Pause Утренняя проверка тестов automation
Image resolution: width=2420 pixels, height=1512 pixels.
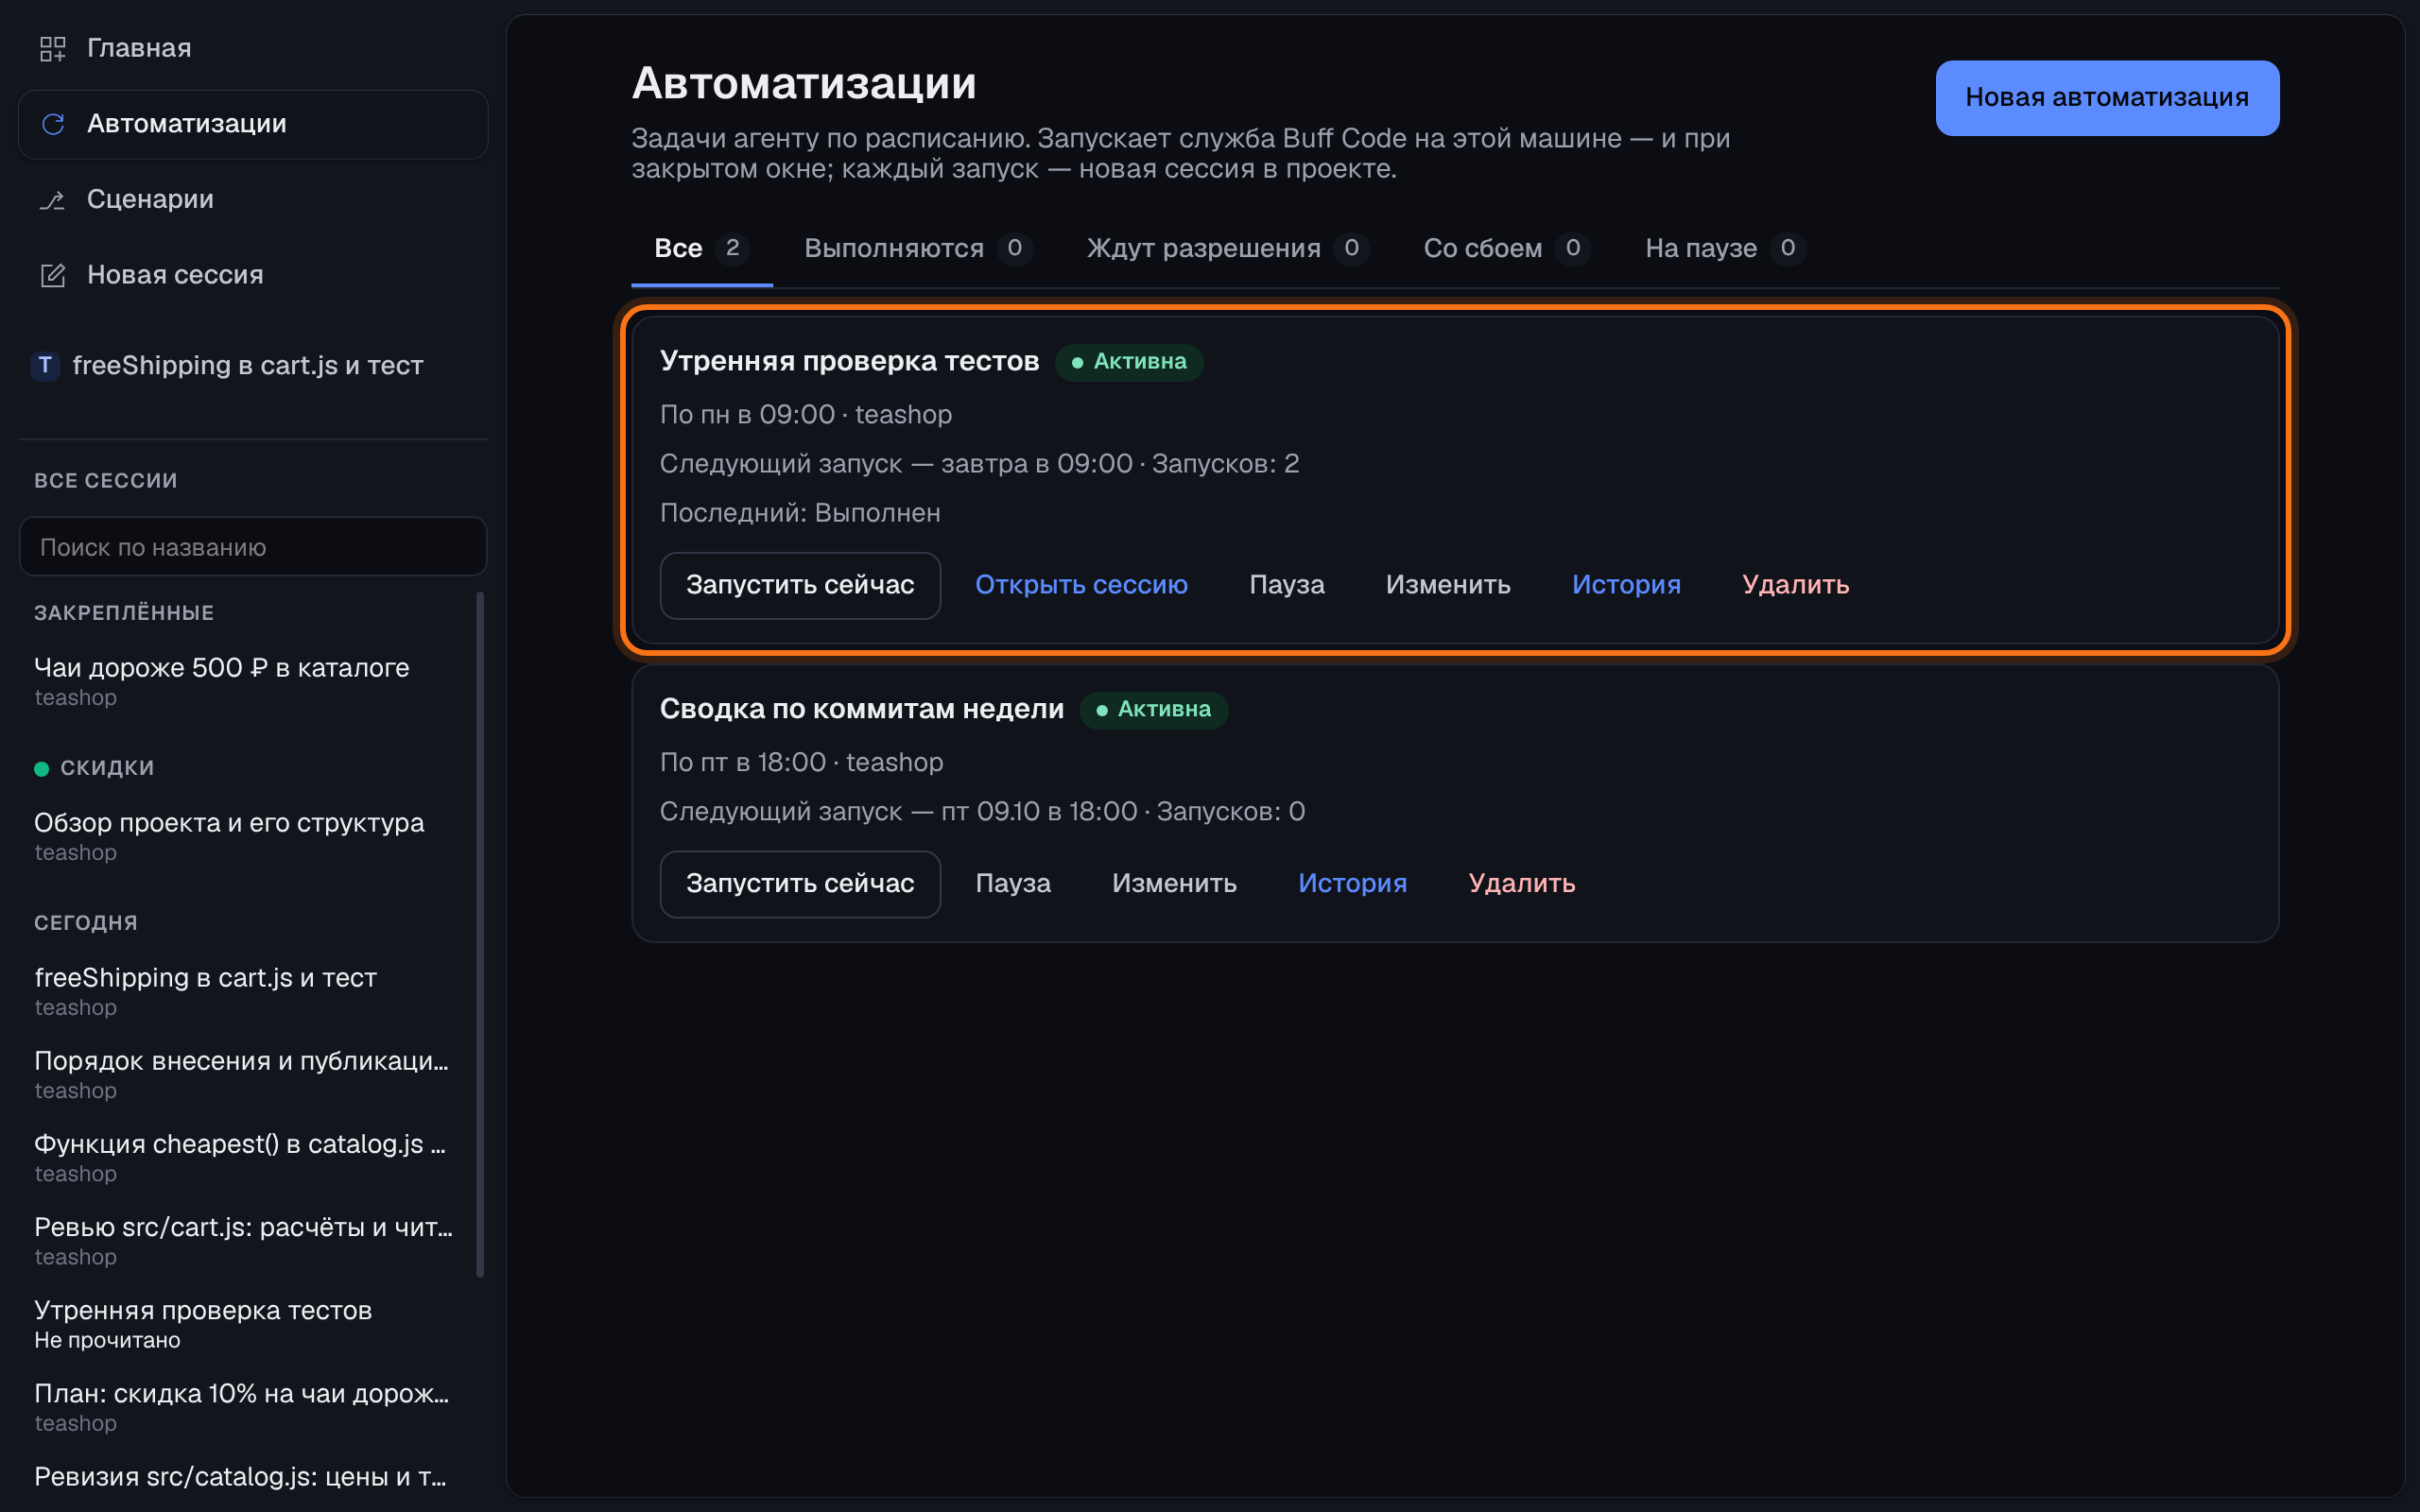[x=1287, y=585]
